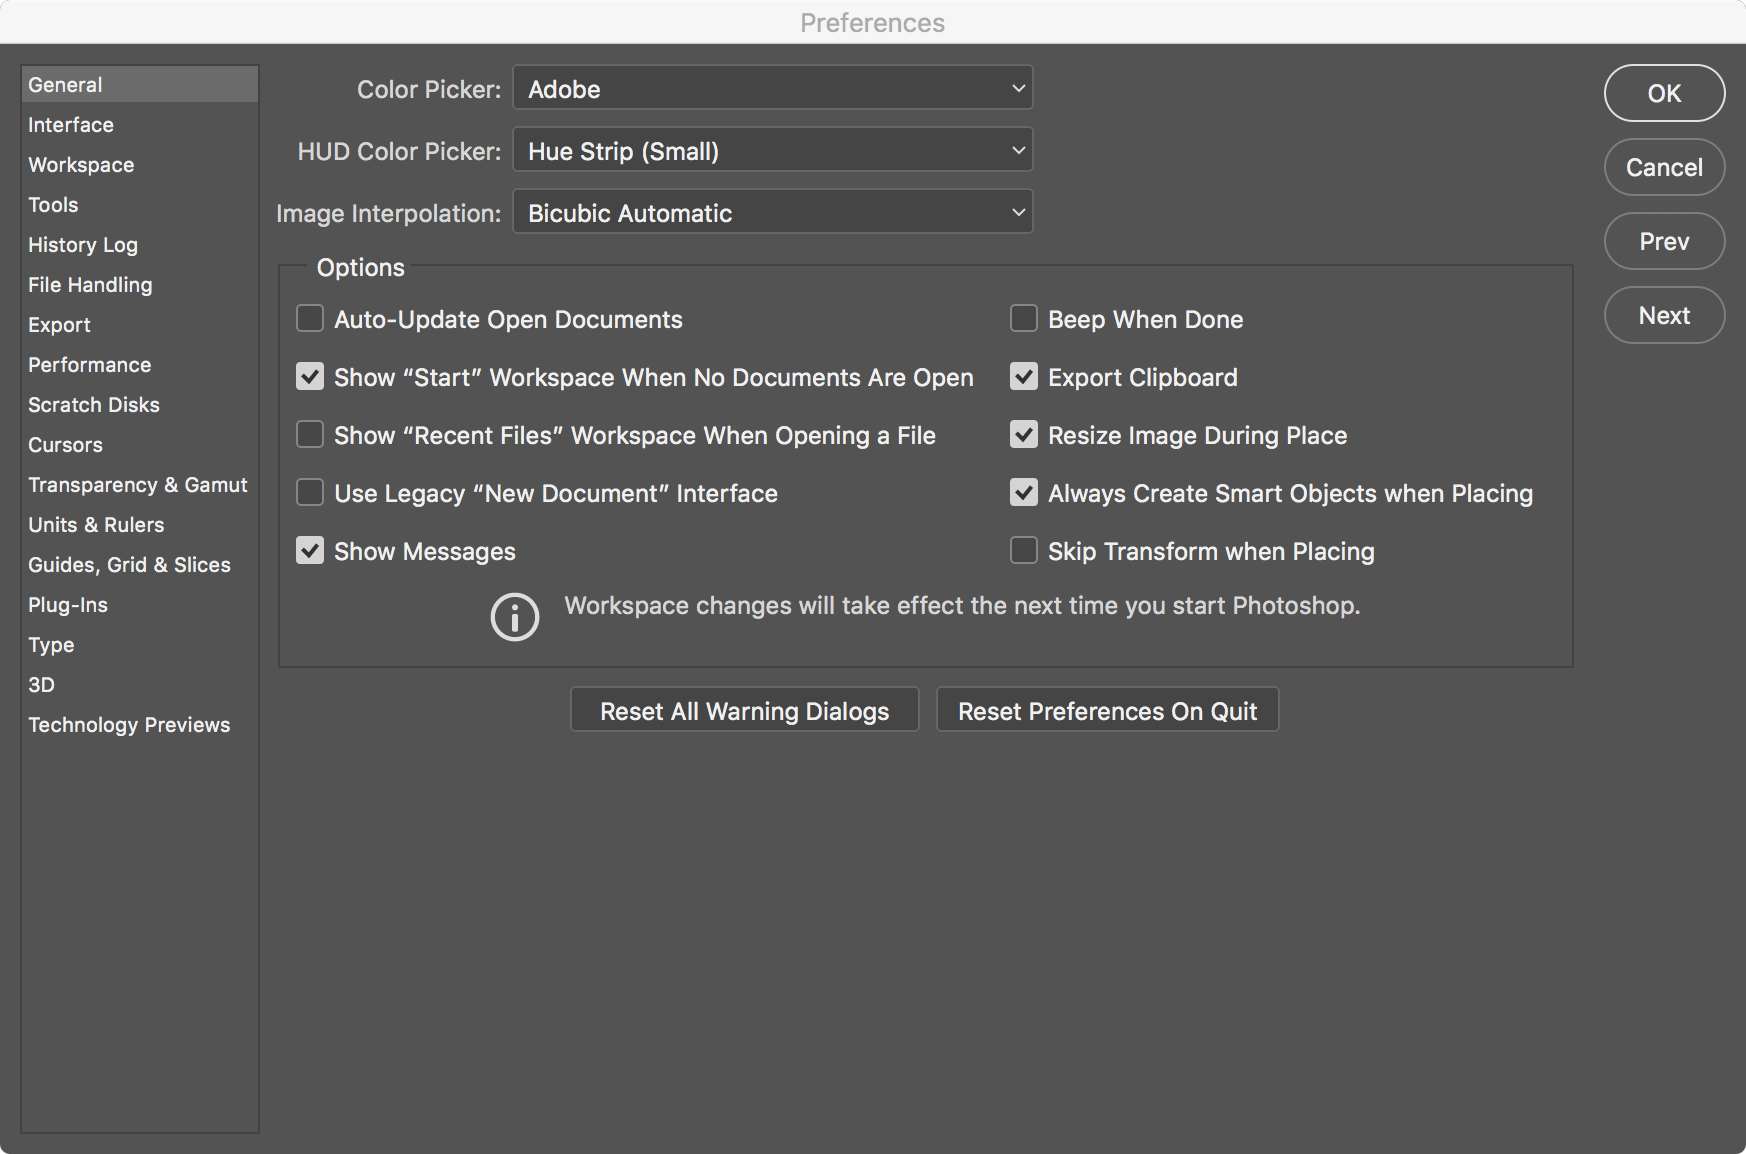Viewport: 1746px width, 1154px height.
Task: Click Reset Preferences On Quit
Action: [1106, 710]
